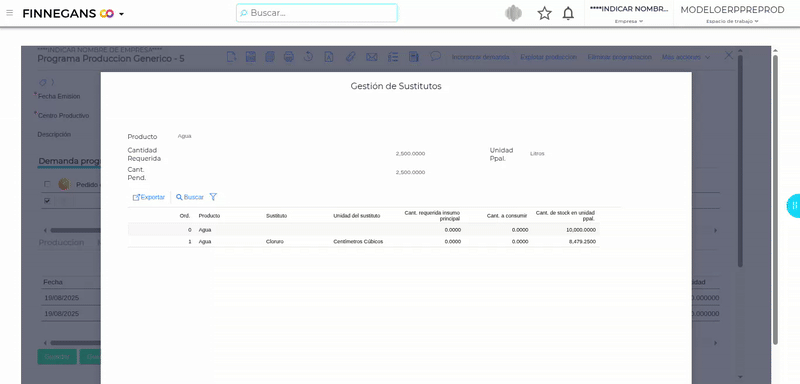800x384 pixels.
Task: Click the Unidad del sustituto column header
Action: click(x=357, y=216)
